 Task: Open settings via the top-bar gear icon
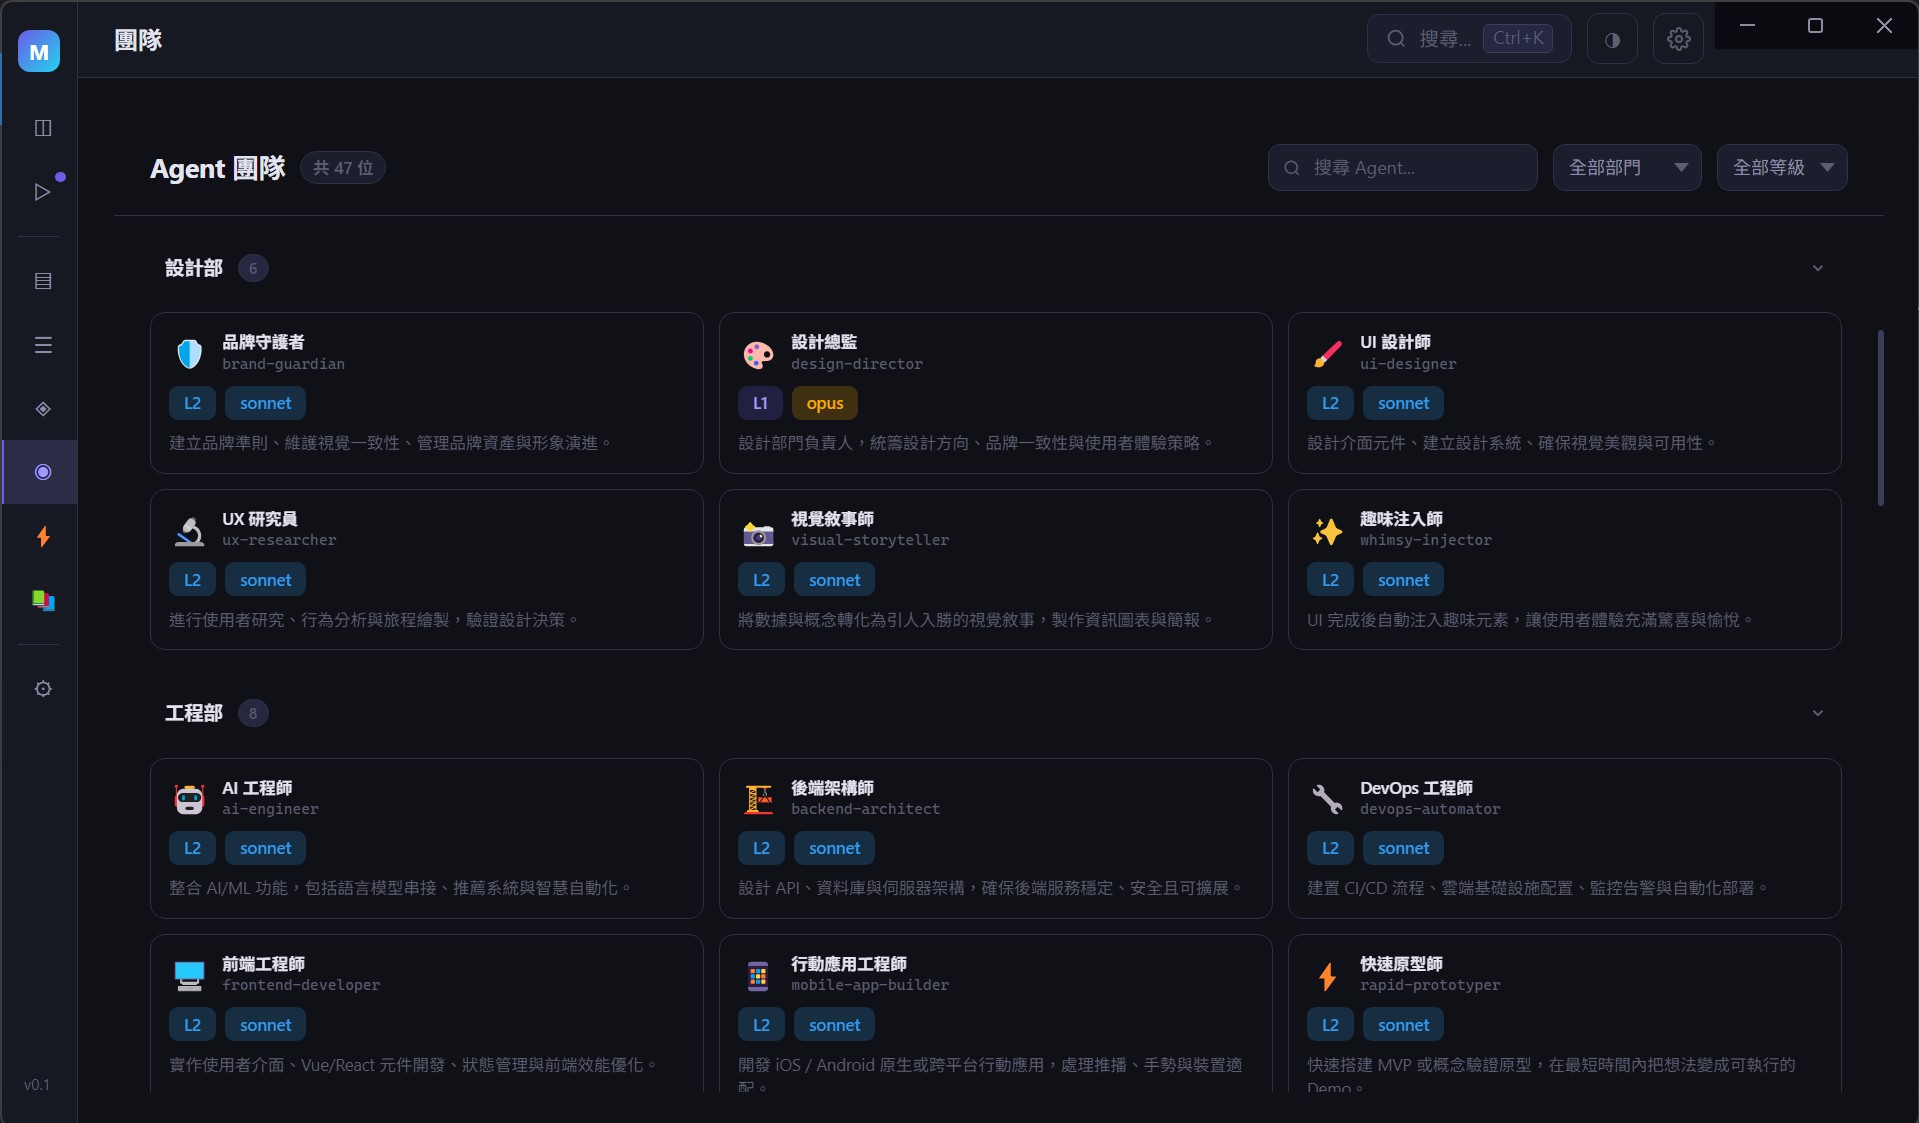1678,39
